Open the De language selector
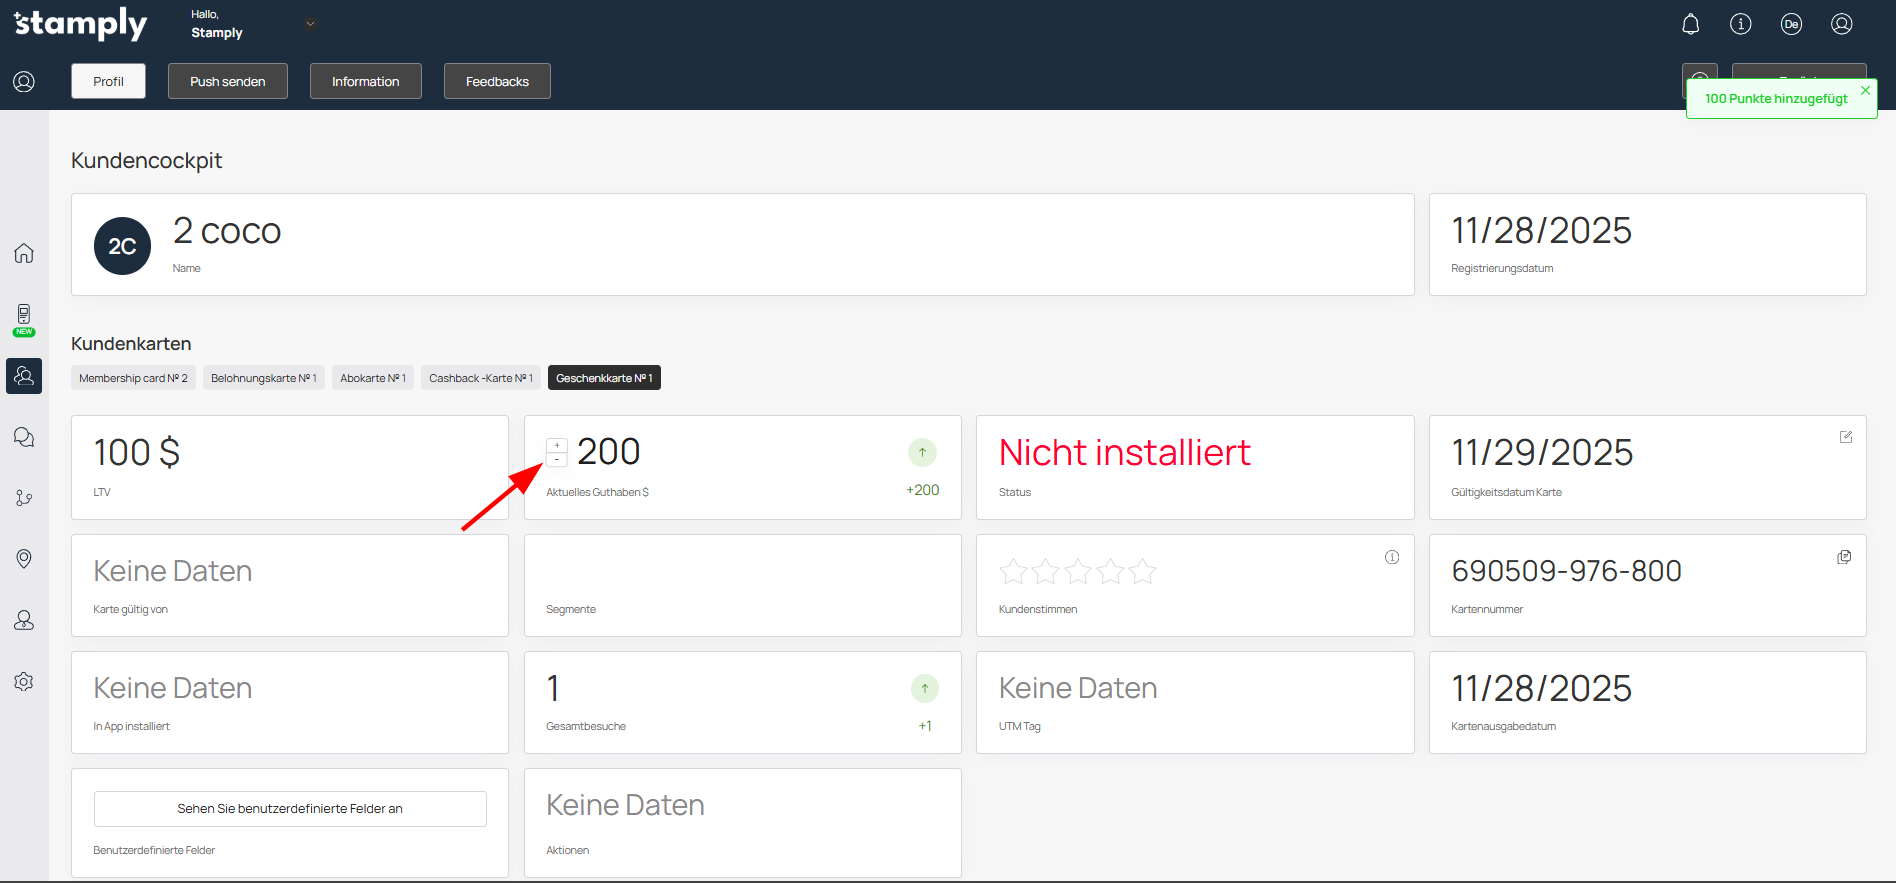The height and width of the screenshot is (883, 1896). click(1791, 24)
